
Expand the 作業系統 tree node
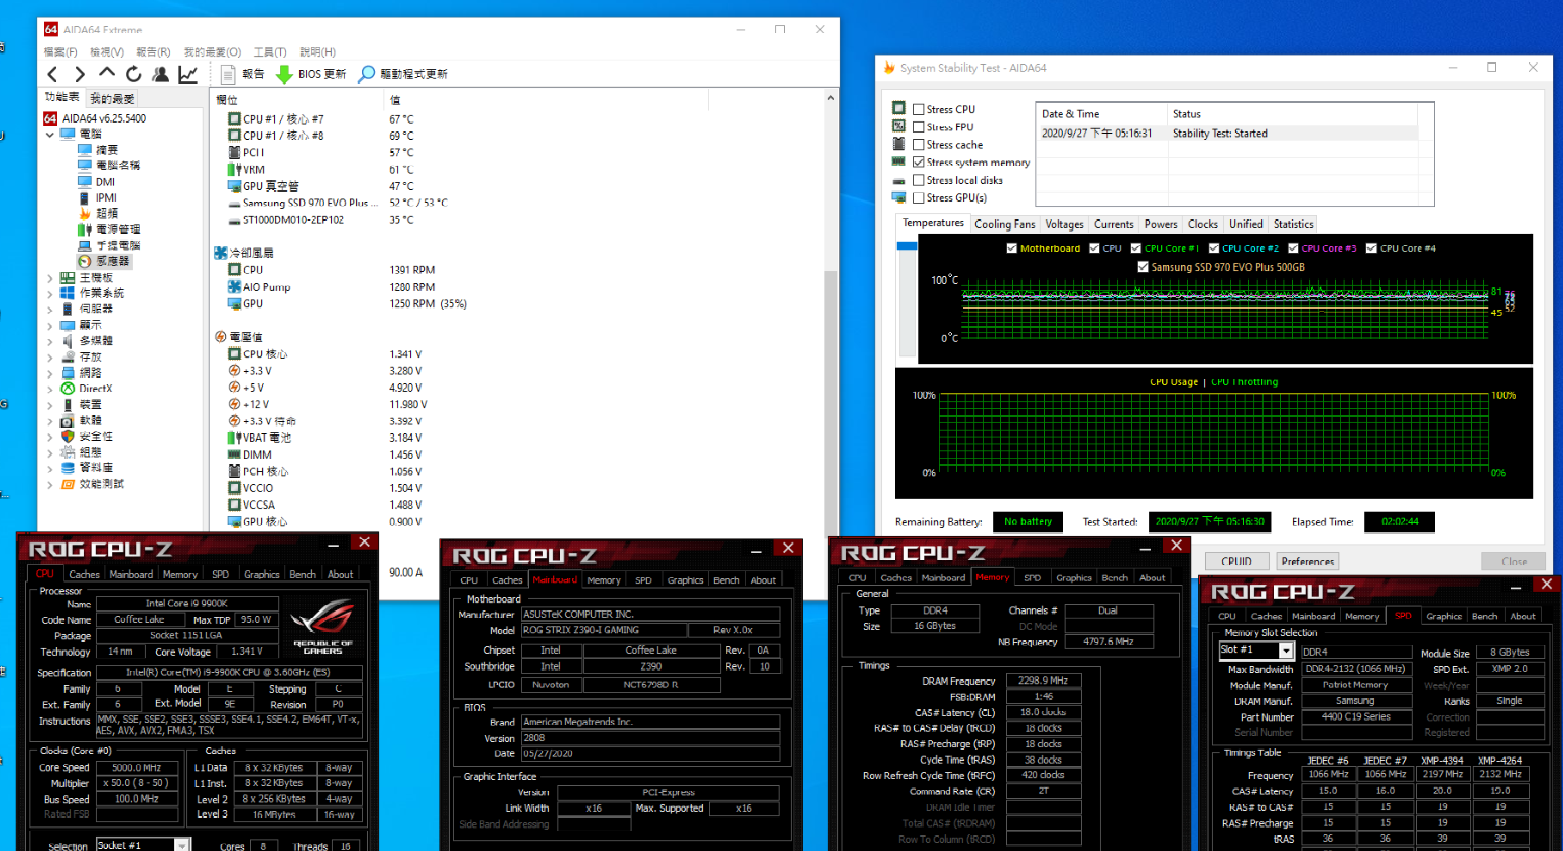(x=50, y=293)
